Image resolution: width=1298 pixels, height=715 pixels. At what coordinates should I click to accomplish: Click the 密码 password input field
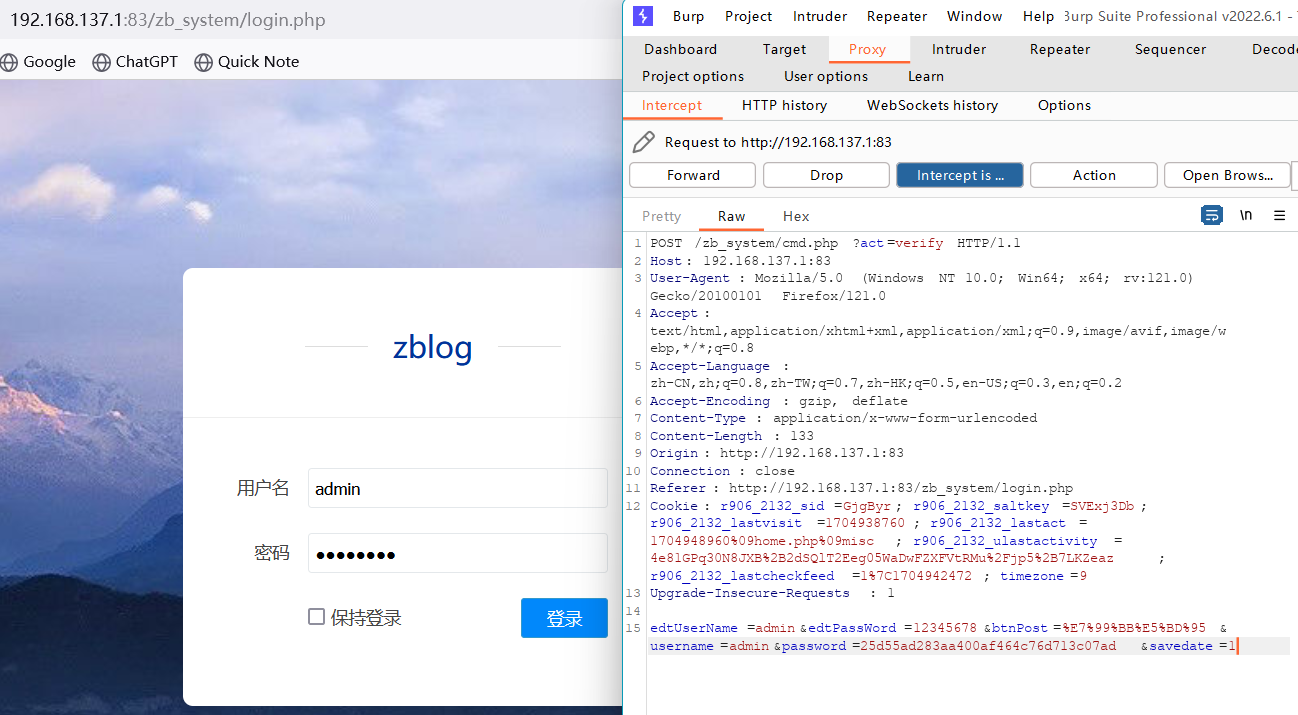click(x=457, y=553)
